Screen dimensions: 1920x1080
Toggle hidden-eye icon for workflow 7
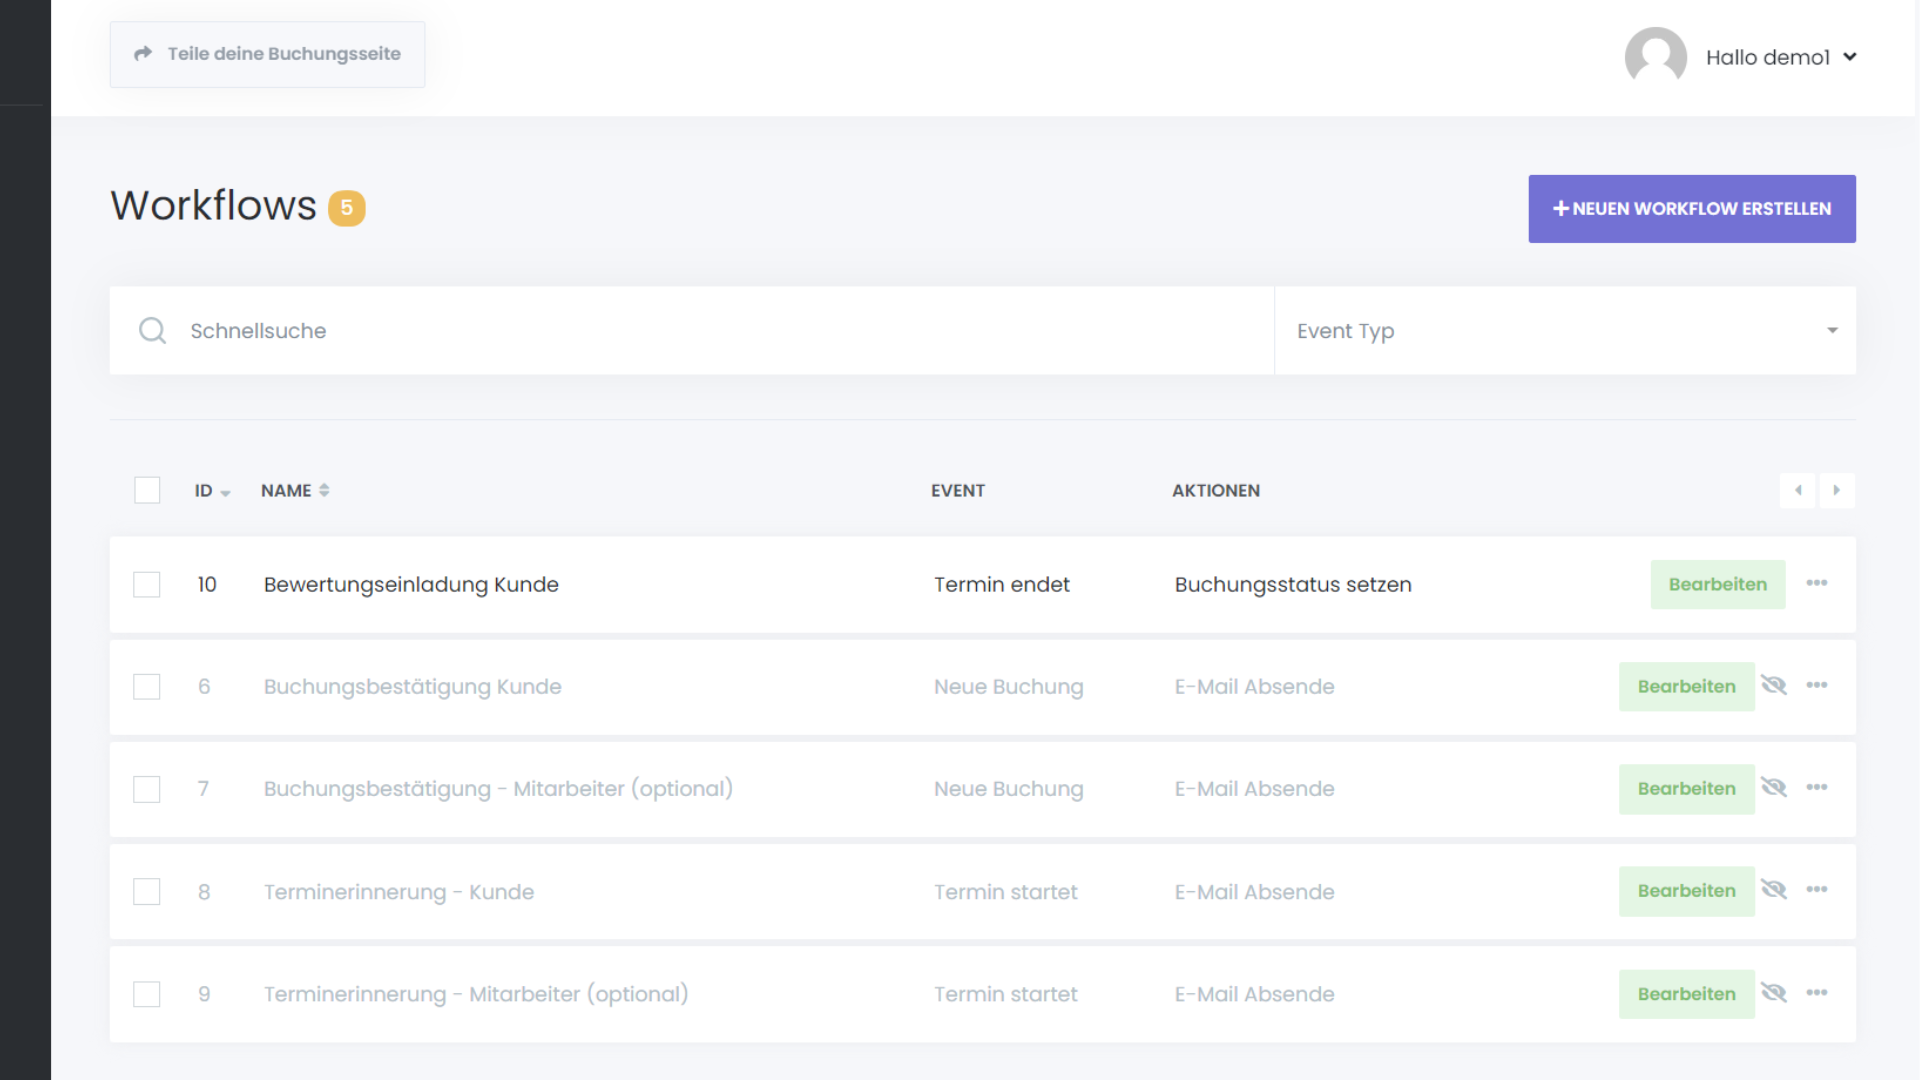[x=1773, y=787]
